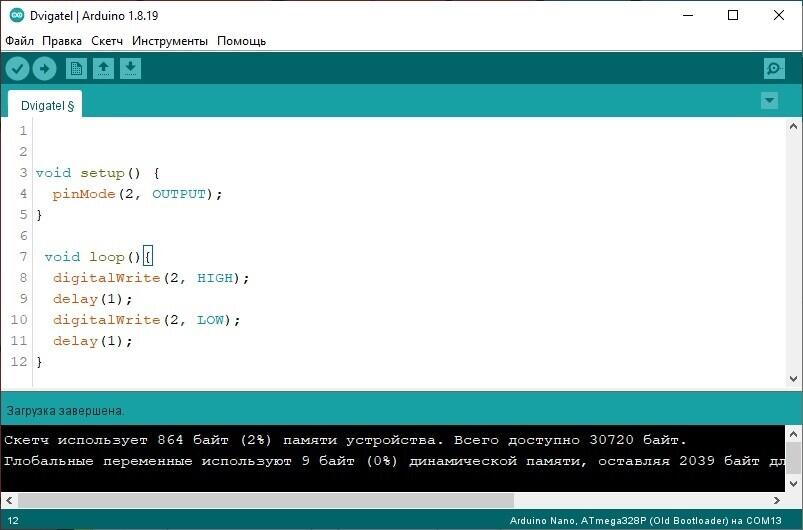Verify the sketch with the checkmark button

point(17,69)
